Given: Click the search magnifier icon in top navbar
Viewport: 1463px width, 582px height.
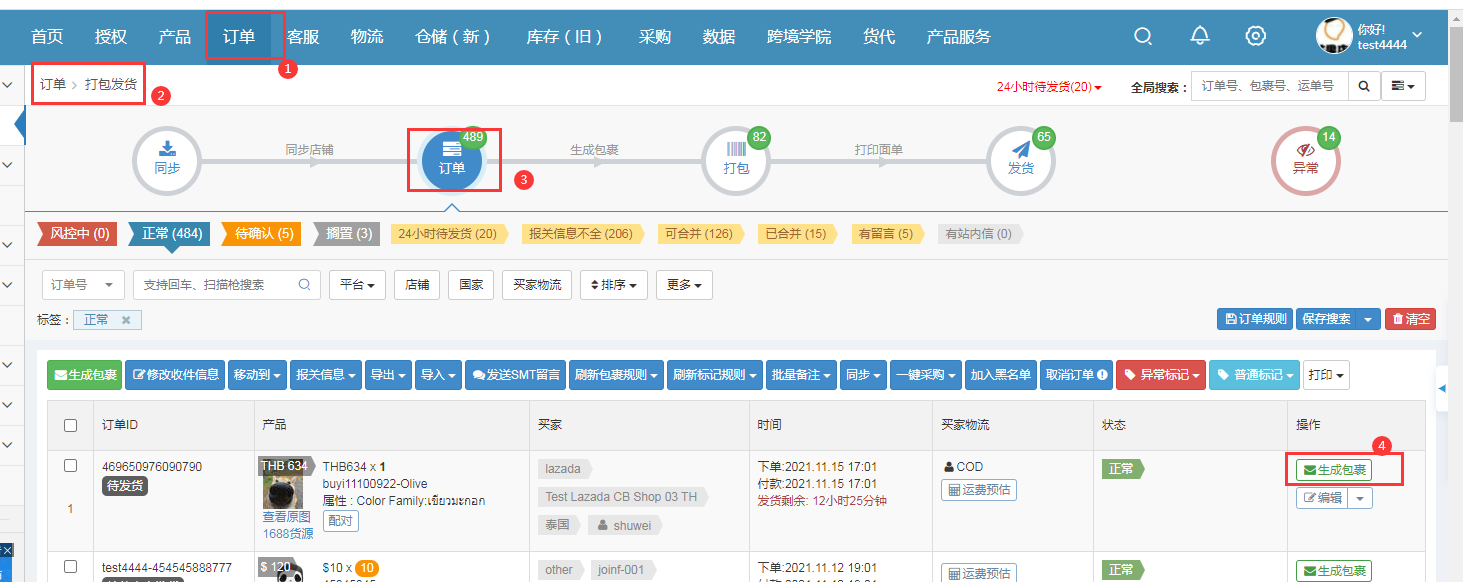Looking at the screenshot, I should point(1143,37).
